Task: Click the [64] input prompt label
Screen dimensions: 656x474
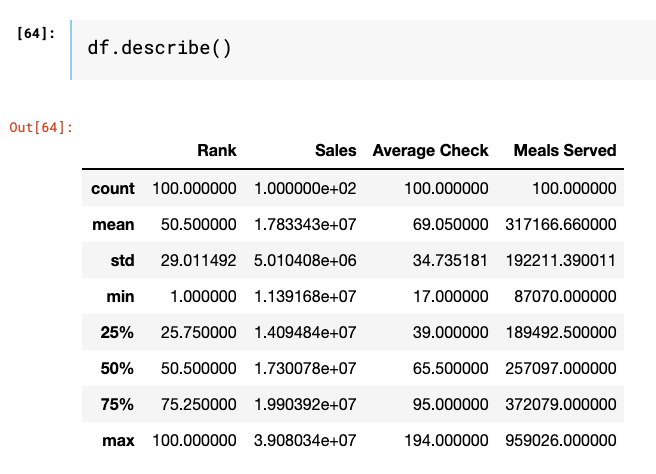Action: click(x=37, y=34)
